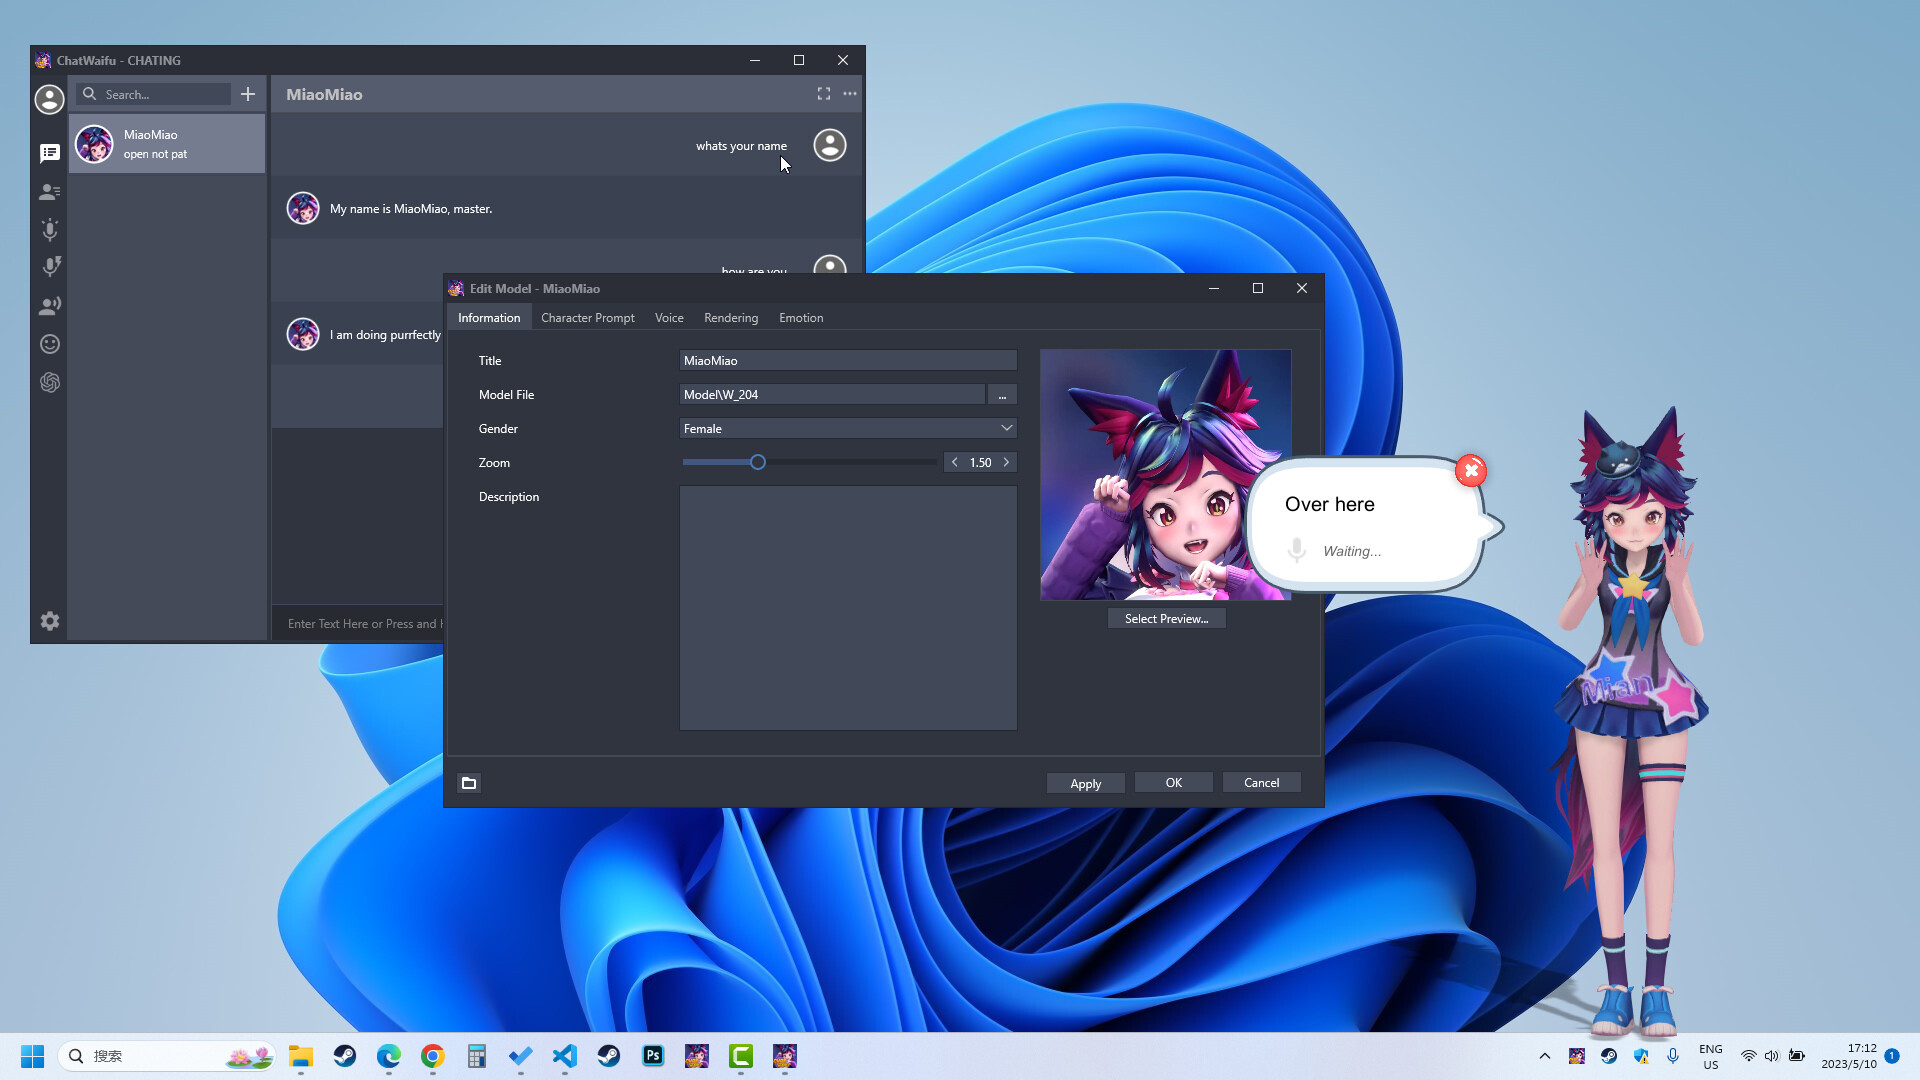Switch to the Voice tab
This screenshot has width=1920, height=1080.
point(669,318)
